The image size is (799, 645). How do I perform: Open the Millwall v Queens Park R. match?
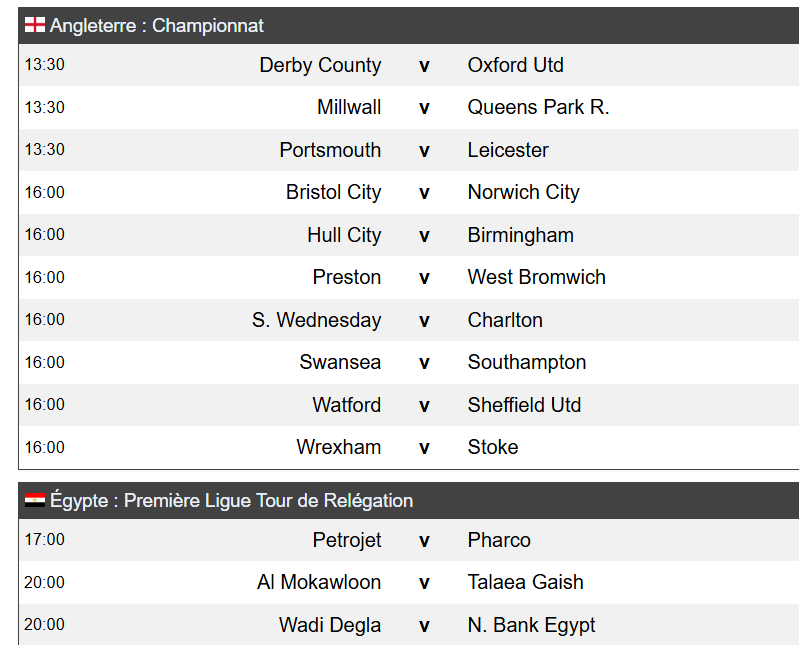[x=424, y=108]
